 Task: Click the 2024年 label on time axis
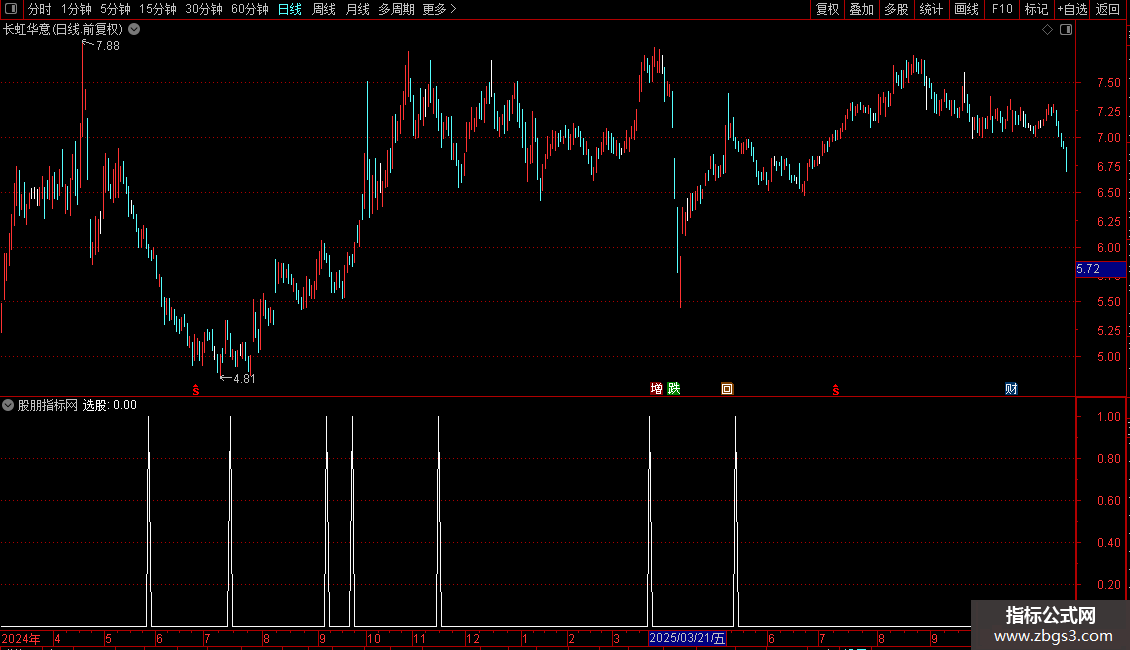[21, 638]
